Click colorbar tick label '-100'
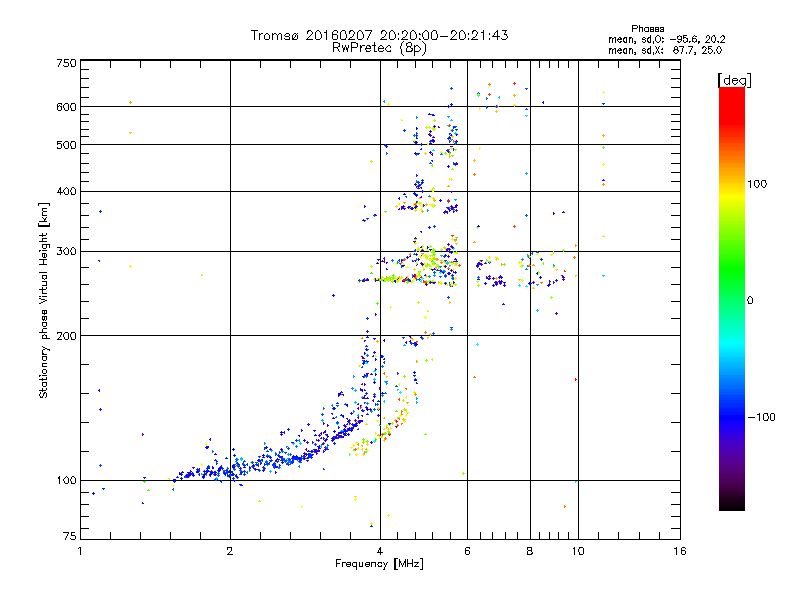 point(762,417)
